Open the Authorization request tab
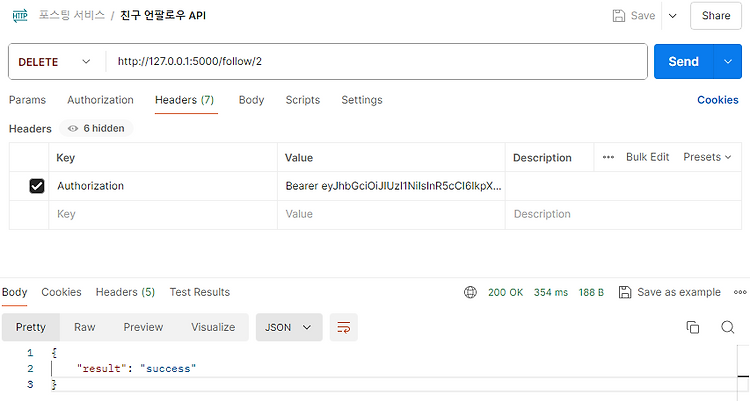The image size is (750, 401). tap(100, 100)
